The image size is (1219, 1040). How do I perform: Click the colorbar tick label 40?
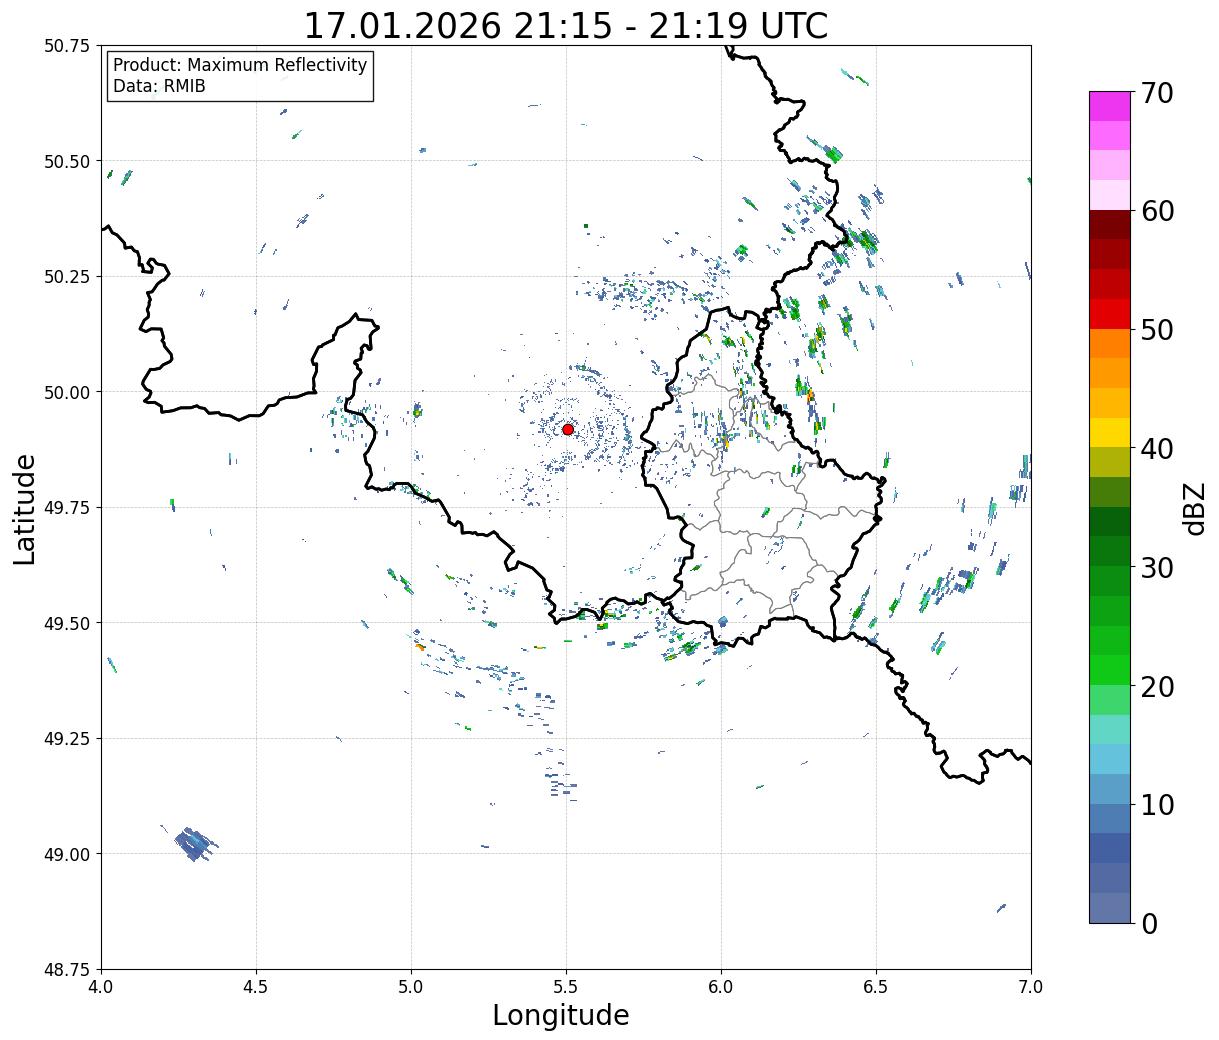(x=1157, y=449)
